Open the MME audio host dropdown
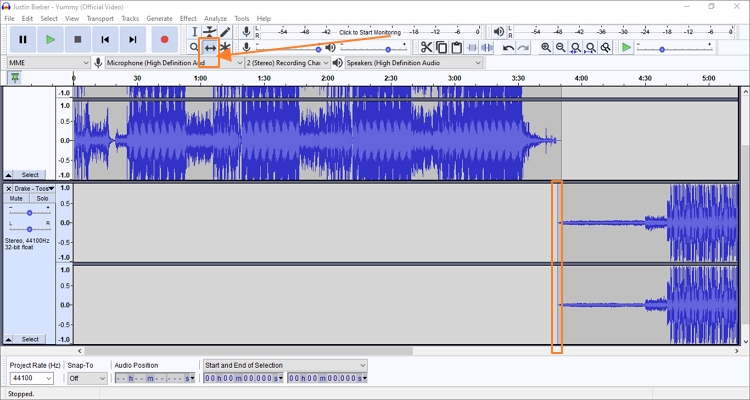Viewport: 750px width, 400px height. pos(49,63)
